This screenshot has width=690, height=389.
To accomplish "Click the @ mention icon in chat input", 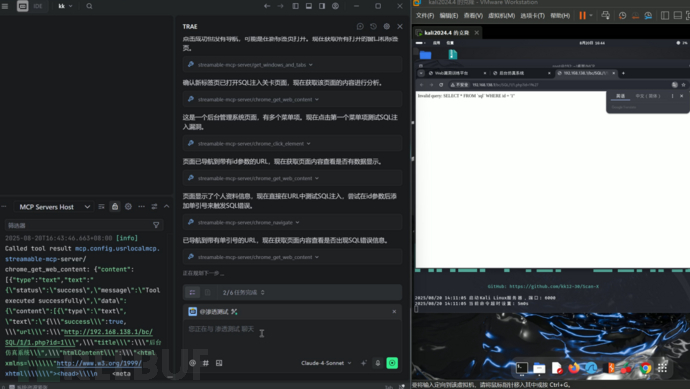I will pyautogui.click(x=192, y=363).
